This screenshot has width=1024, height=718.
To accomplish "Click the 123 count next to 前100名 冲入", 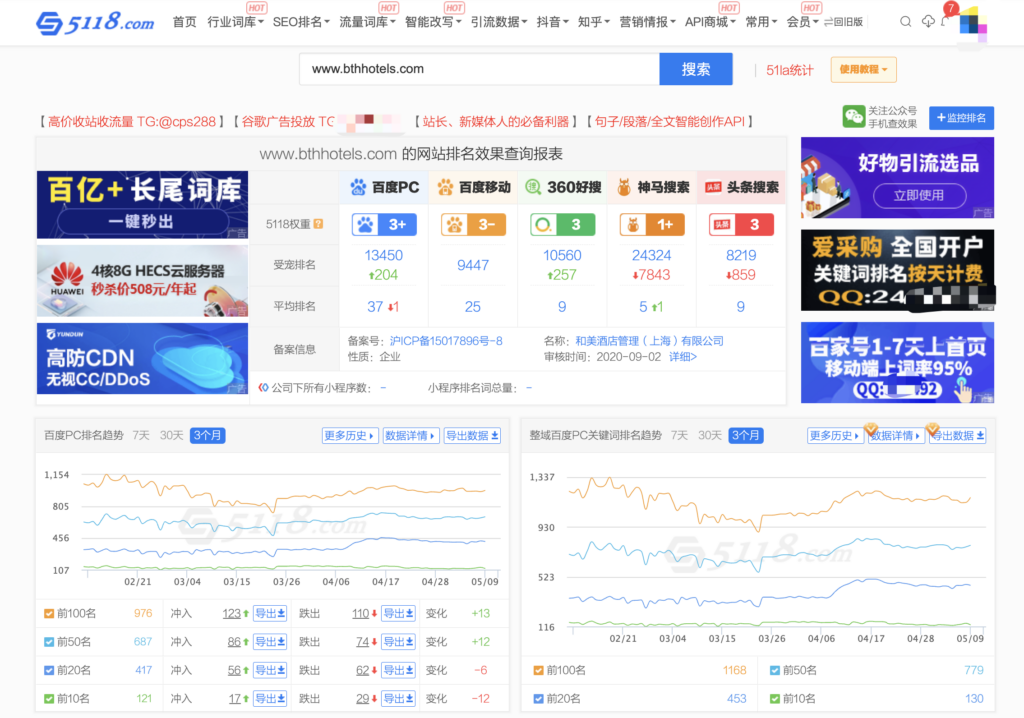I will pos(231,613).
